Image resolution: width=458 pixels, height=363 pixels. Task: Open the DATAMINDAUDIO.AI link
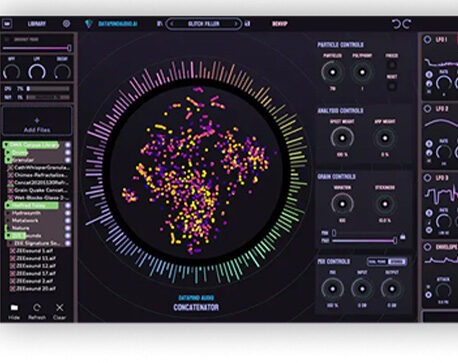click(118, 24)
